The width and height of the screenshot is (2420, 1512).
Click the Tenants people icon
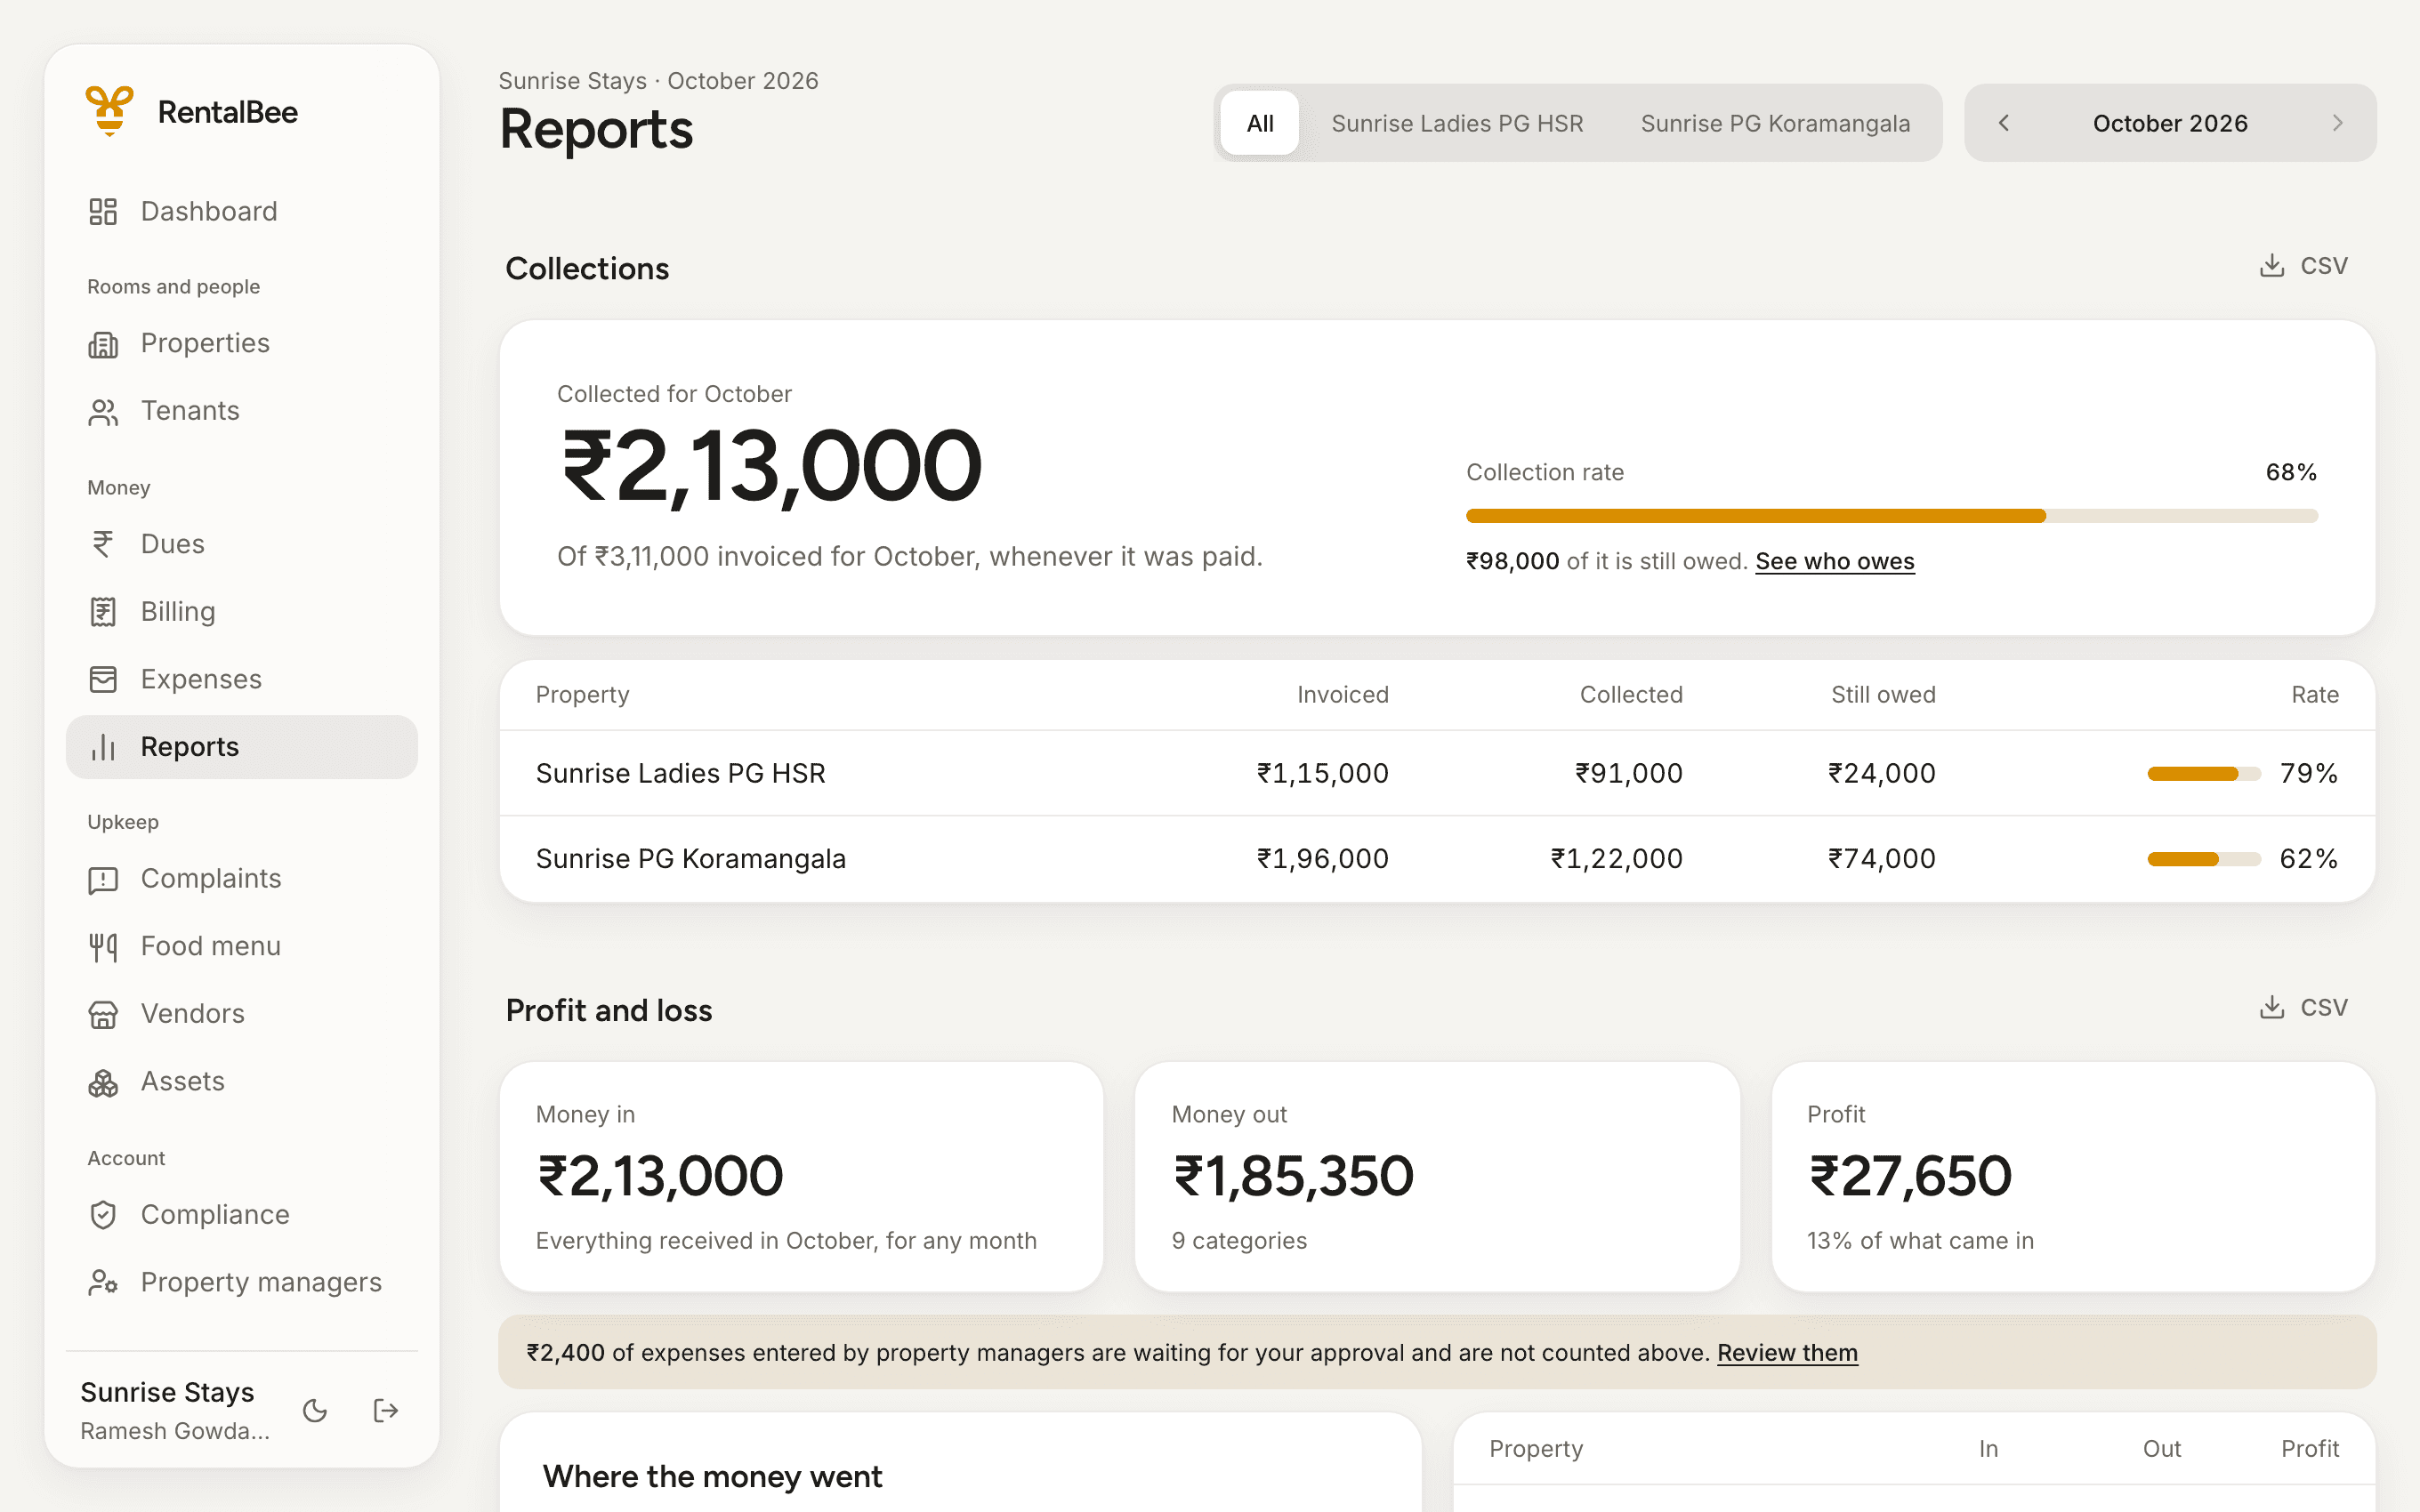tap(103, 411)
